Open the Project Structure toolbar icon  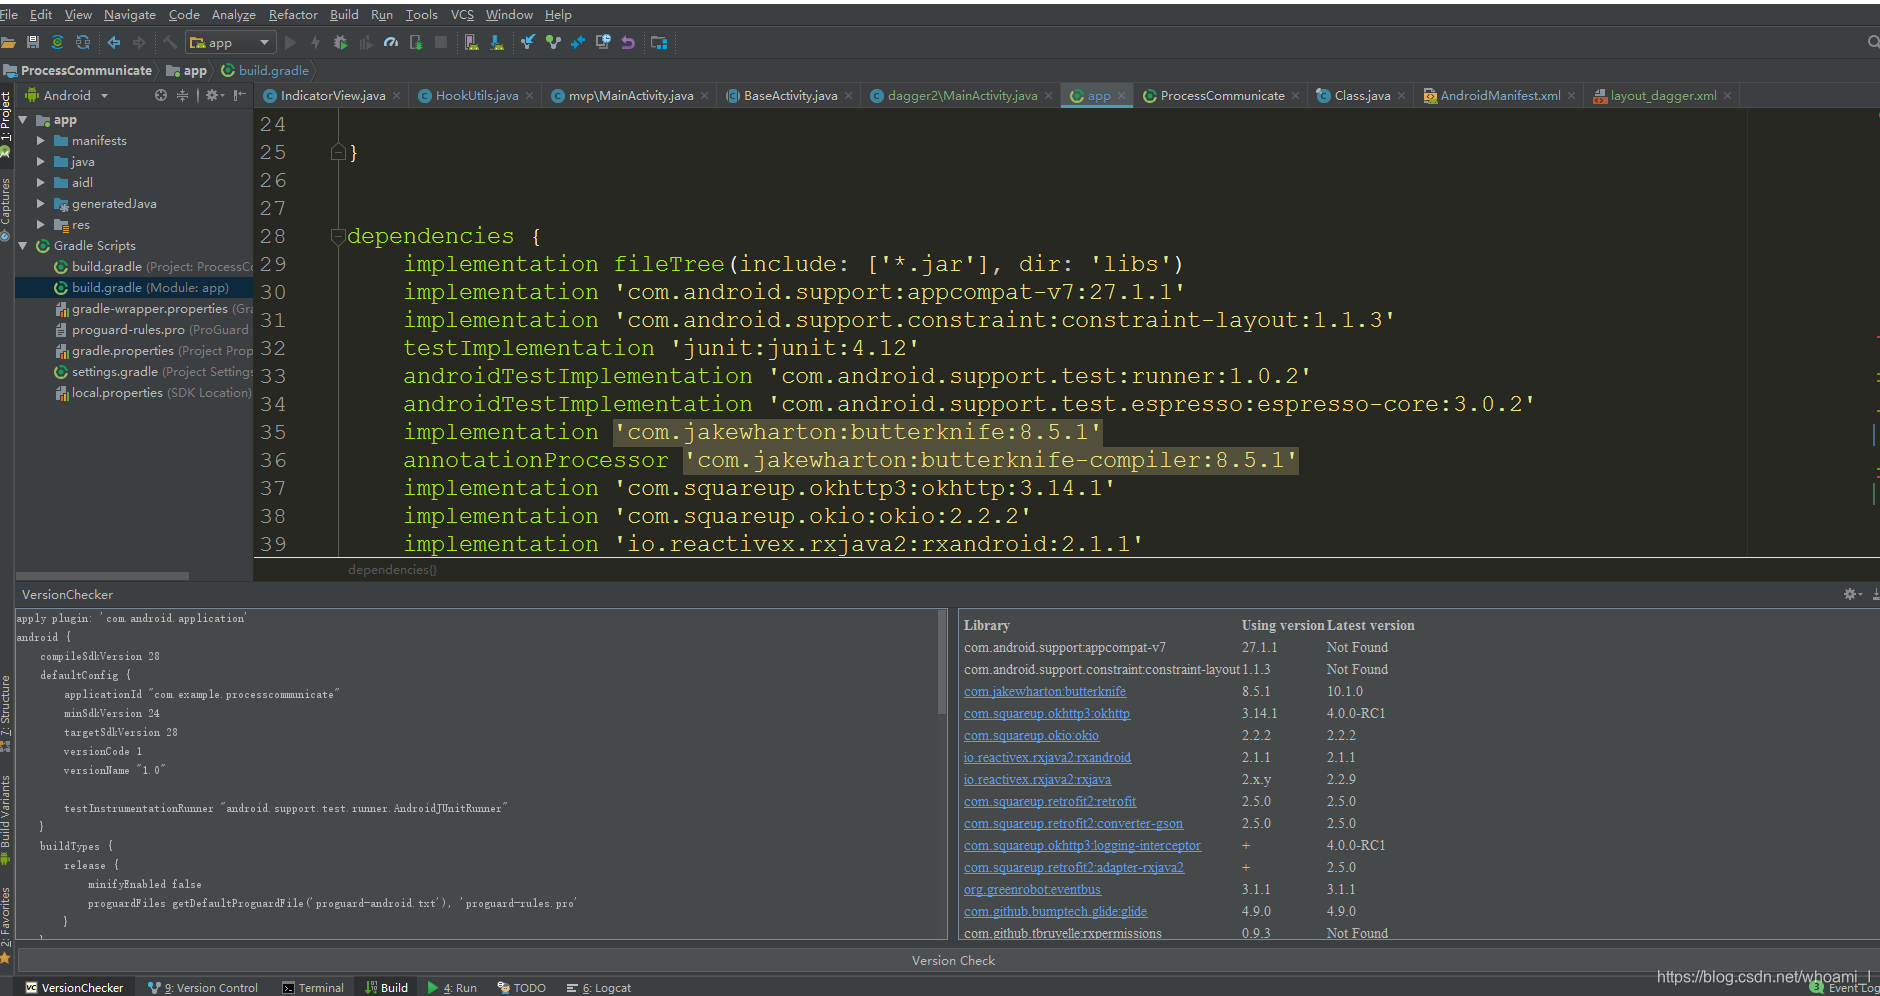point(659,42)
